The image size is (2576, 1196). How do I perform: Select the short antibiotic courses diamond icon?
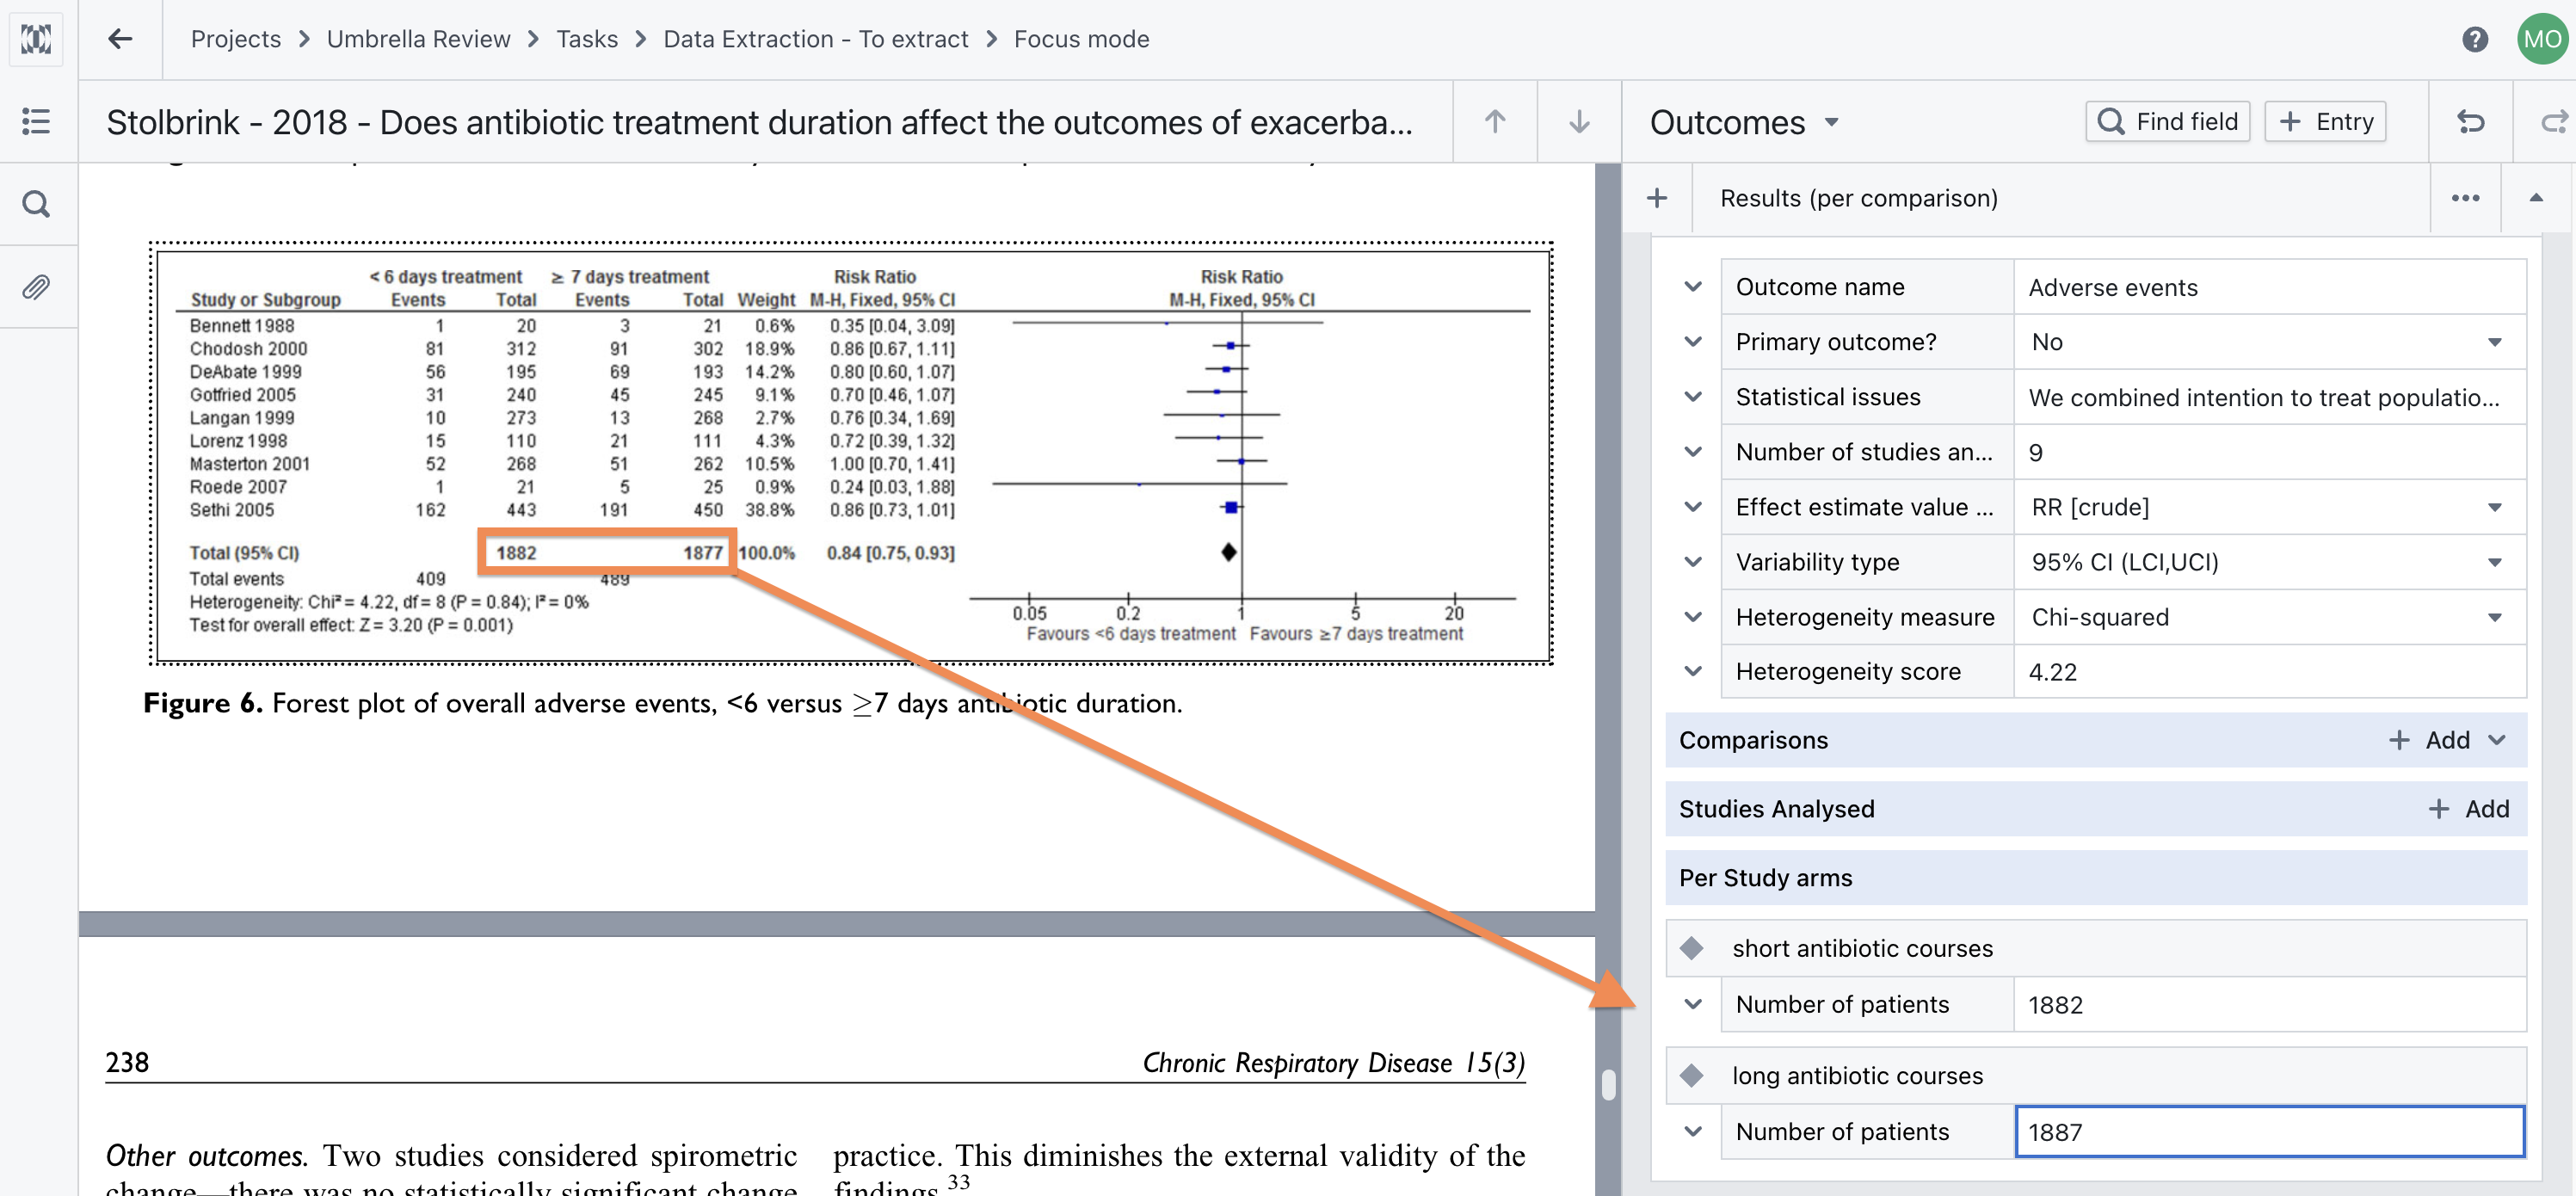[x=1691, y=948]
